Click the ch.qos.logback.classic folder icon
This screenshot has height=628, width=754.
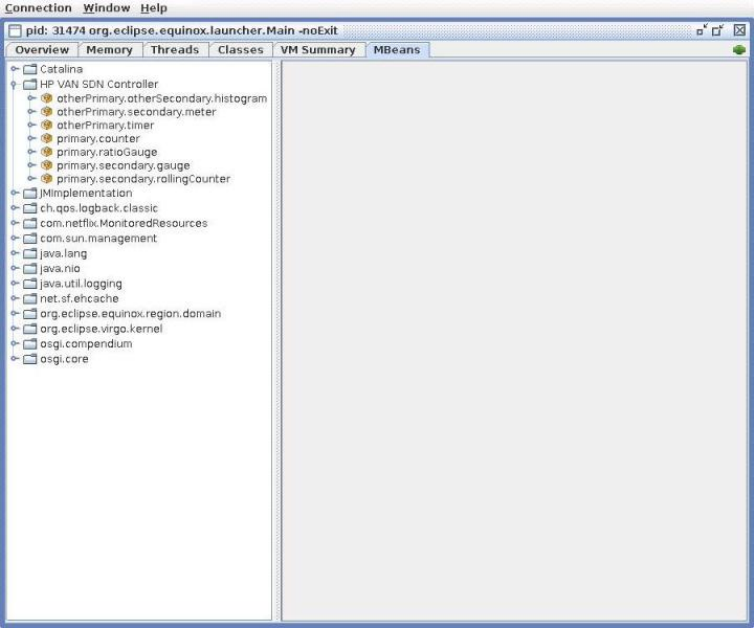(30, 208)
